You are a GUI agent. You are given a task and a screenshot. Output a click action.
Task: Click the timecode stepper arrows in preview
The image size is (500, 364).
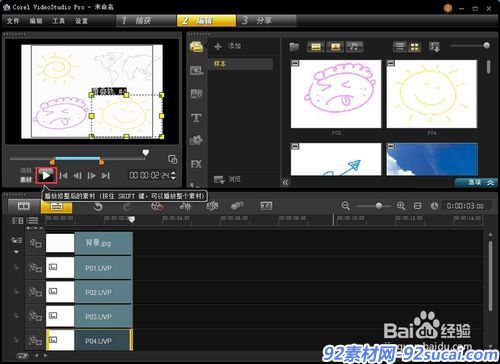pyautogui.click(x=173, y=175)
